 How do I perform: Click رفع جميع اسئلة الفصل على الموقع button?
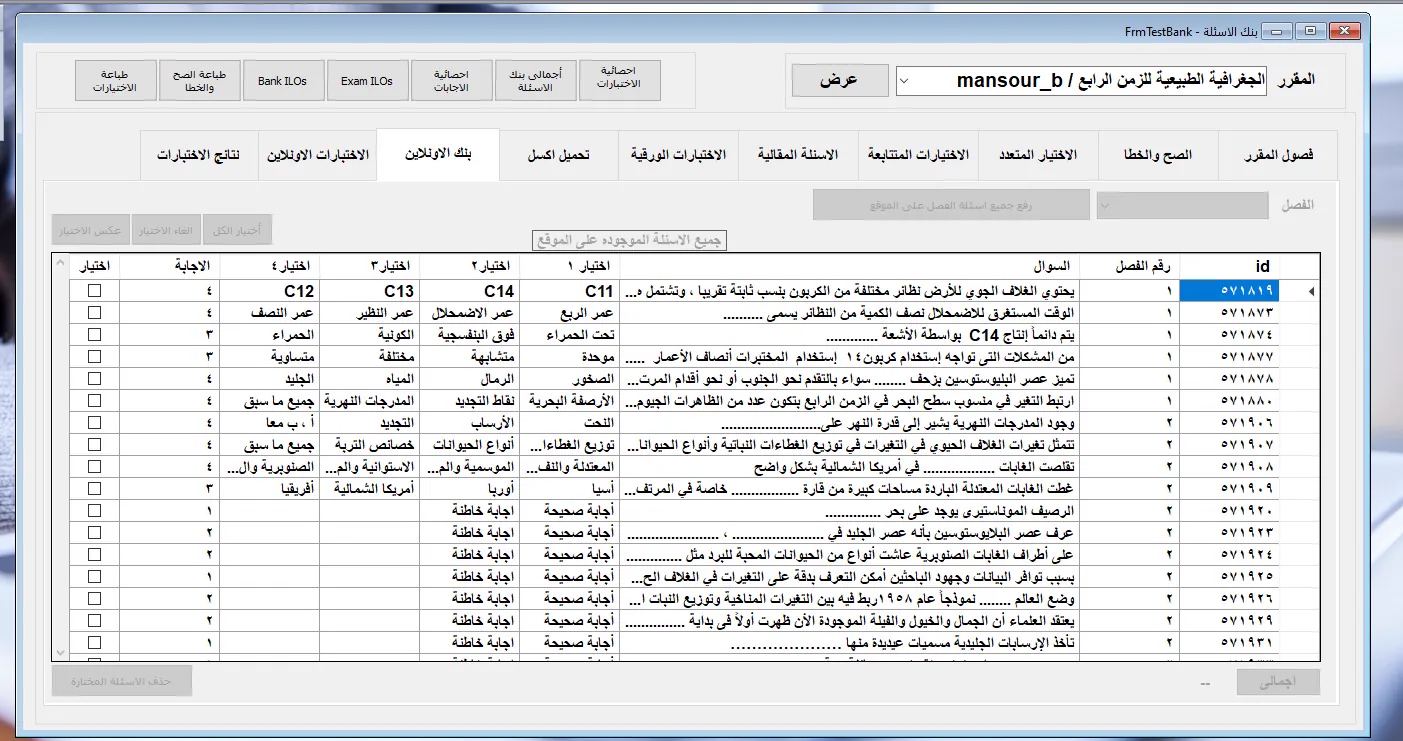tap(950, 205)
